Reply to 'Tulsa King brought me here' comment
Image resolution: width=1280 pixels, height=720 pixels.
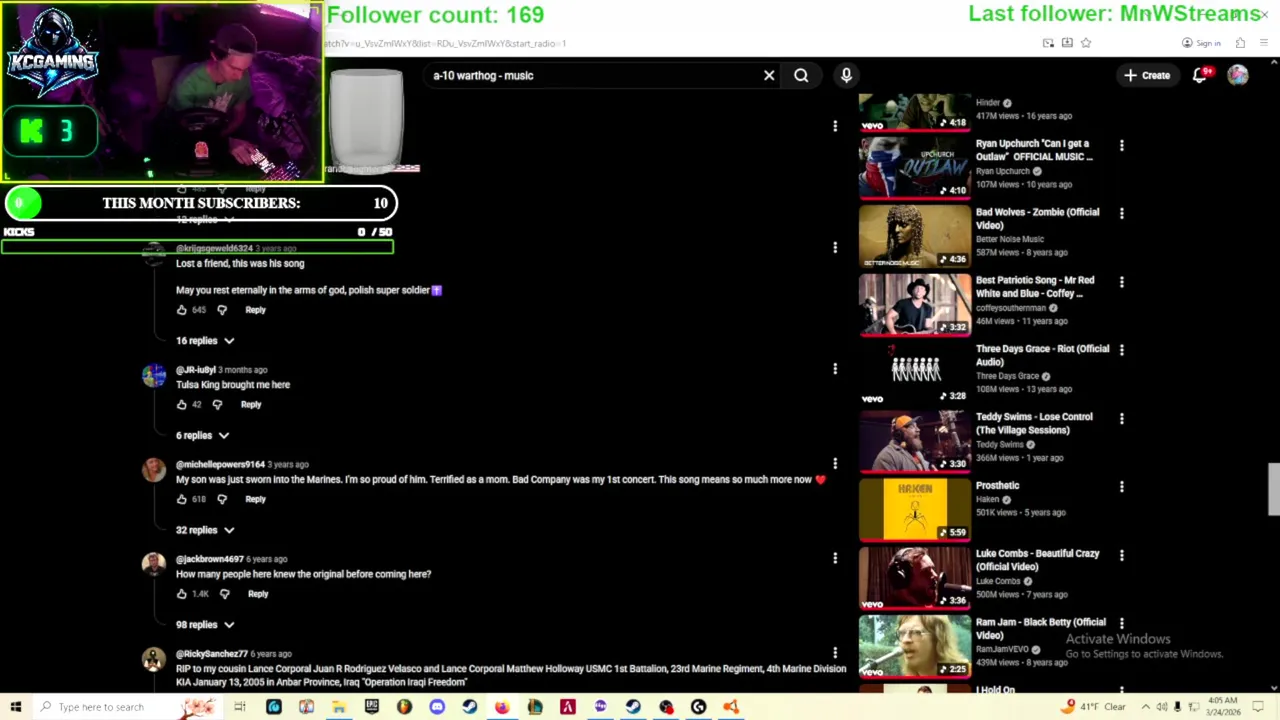coord(250,405)
